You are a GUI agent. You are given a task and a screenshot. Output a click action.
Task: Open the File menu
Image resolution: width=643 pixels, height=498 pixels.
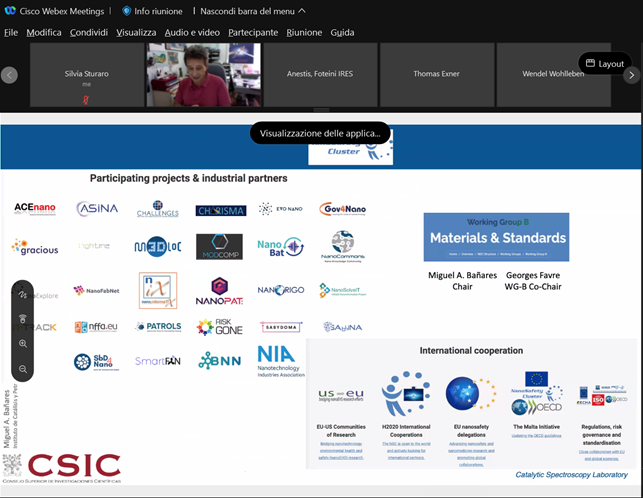tap(11, 32)
